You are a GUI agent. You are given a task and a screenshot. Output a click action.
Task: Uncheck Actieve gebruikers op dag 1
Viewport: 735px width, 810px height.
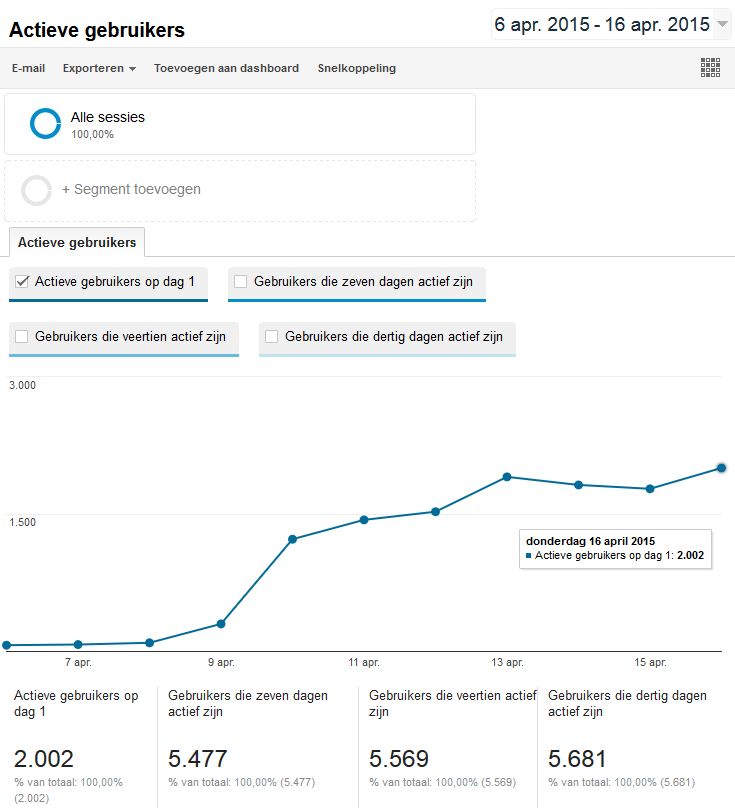[x=22, y=282]
